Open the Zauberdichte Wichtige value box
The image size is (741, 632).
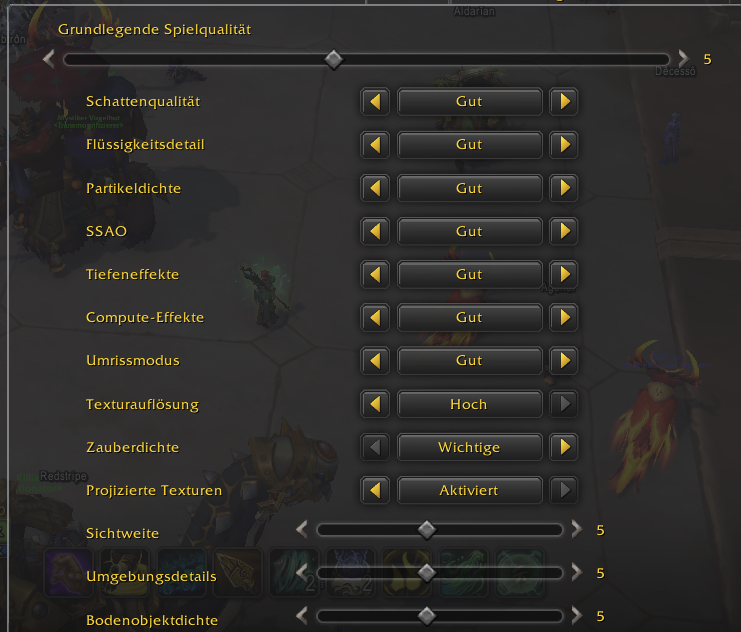470,447
